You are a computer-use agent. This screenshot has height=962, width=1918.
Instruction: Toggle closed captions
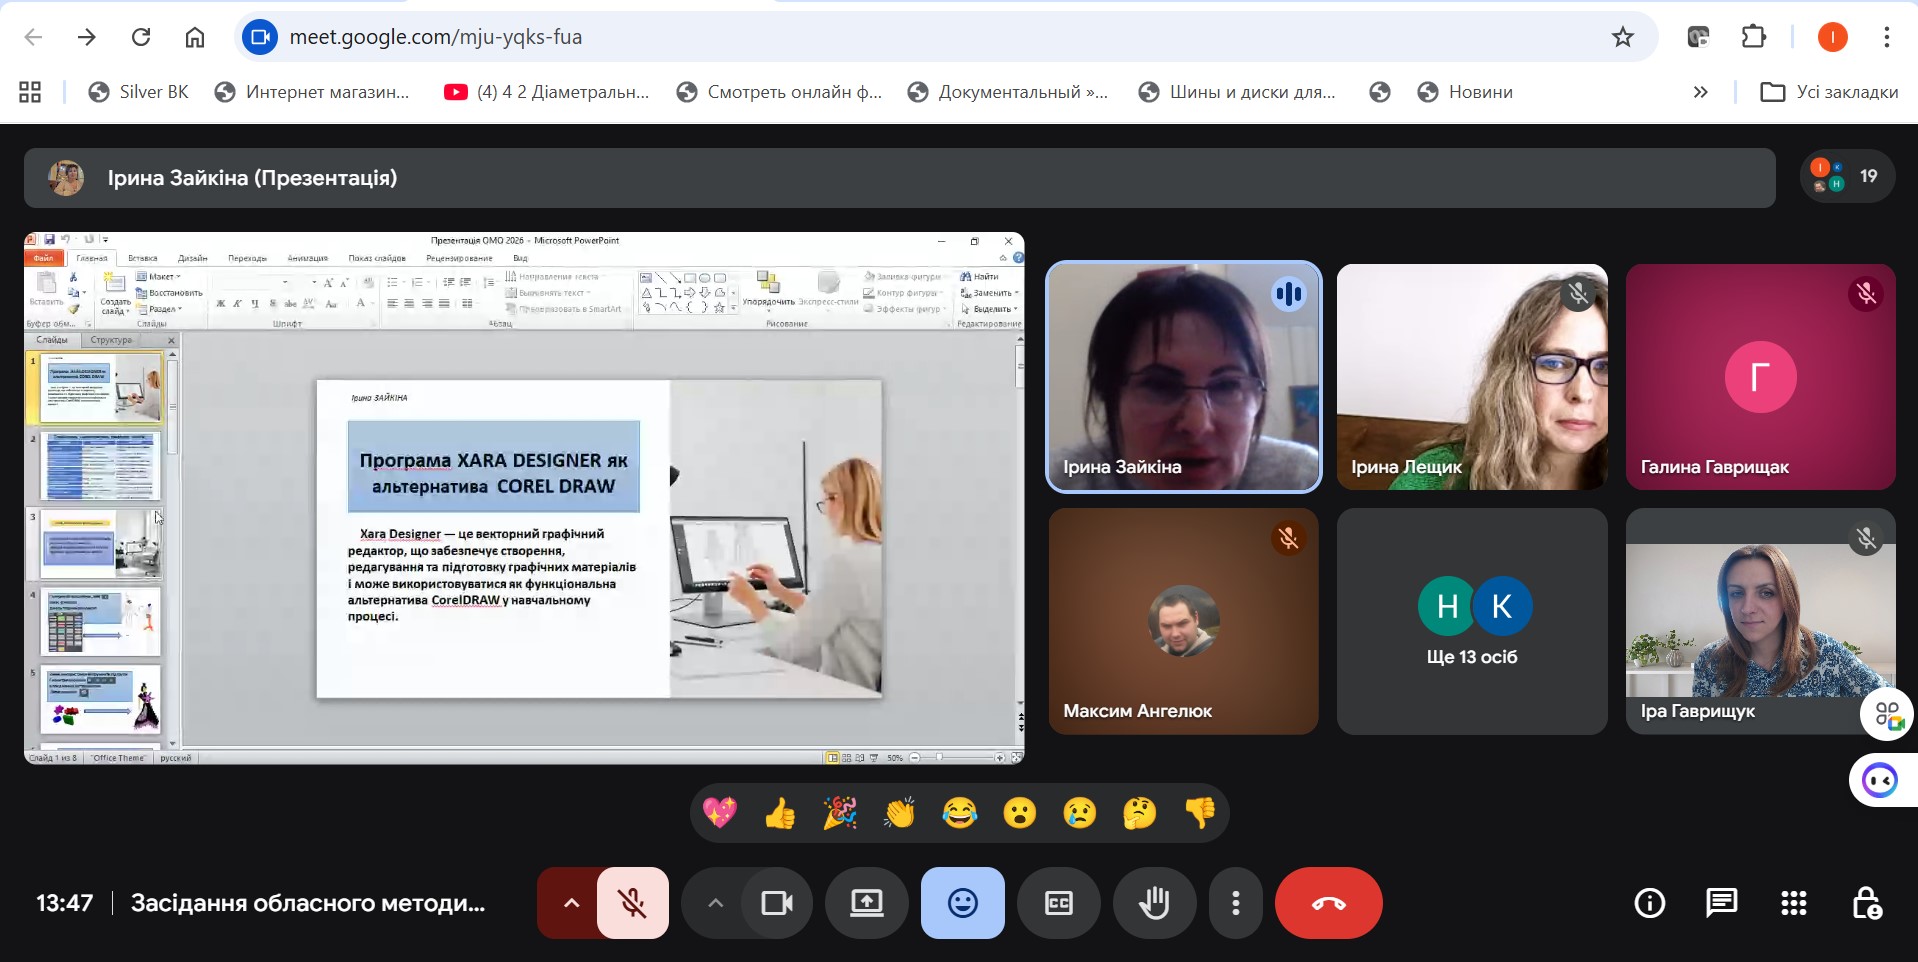tap(1058, 903)
